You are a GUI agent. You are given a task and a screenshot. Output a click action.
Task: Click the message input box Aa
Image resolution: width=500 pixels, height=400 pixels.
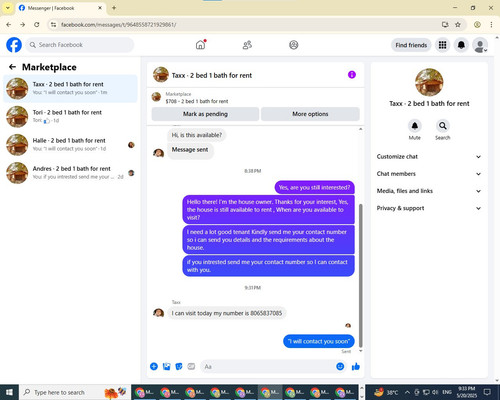click(268, 367)
